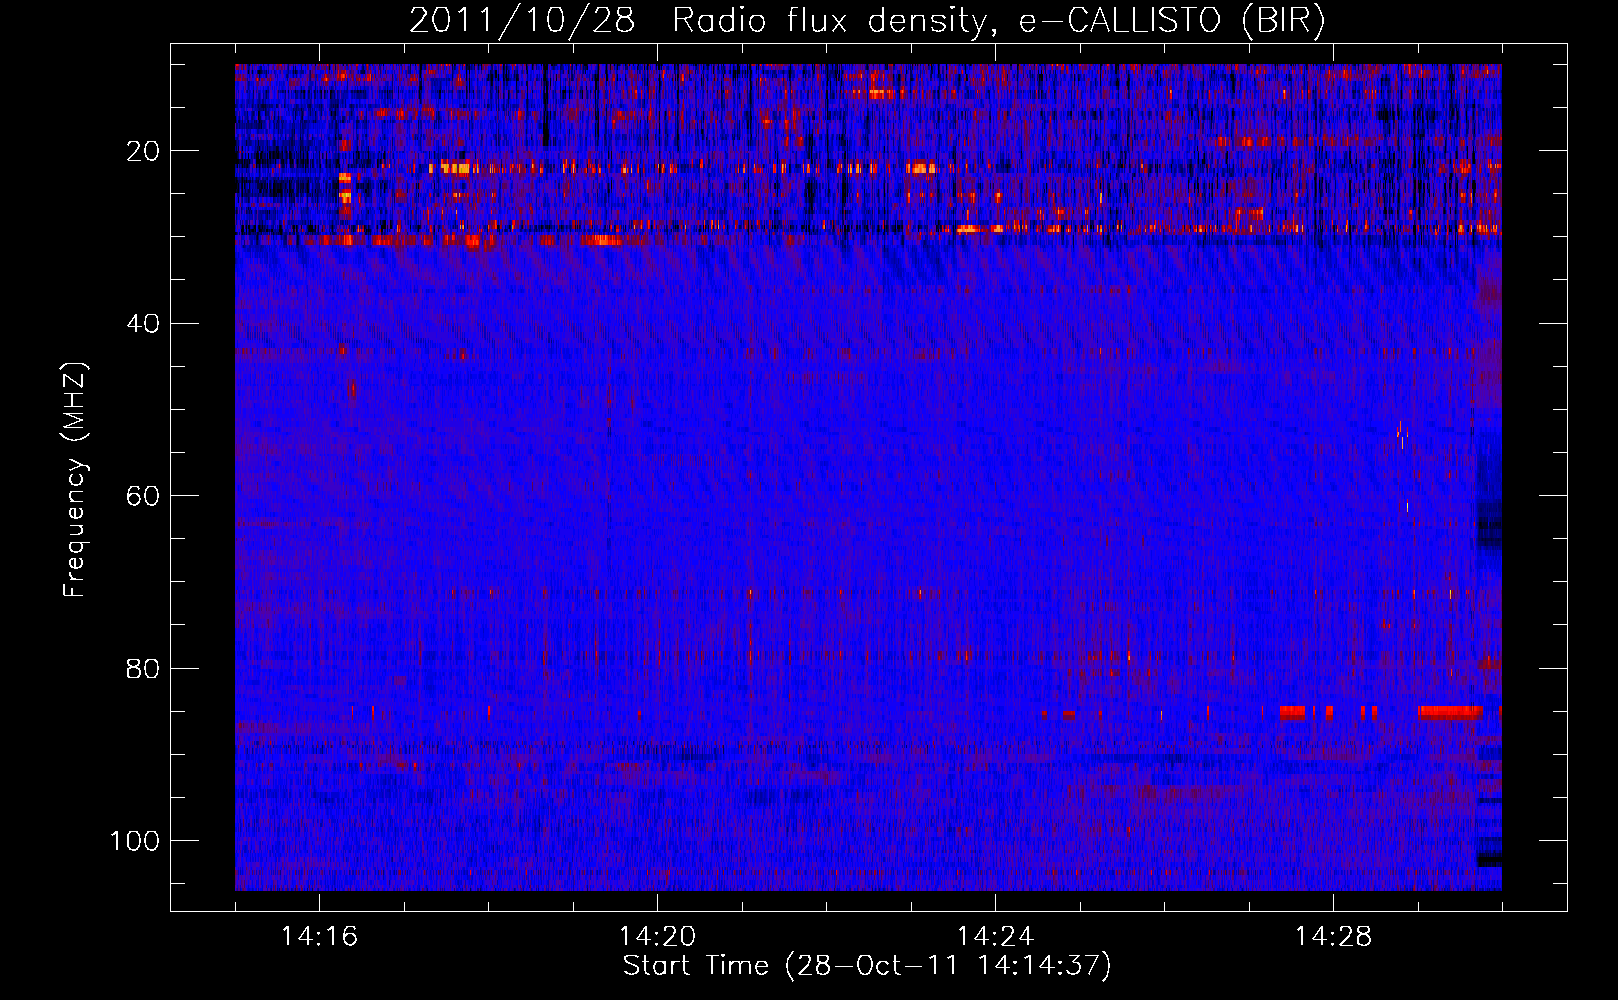Screen dimensions: 1618x1000
Task: Click the y-axis tick label "40"
Action: click(143, 324)
